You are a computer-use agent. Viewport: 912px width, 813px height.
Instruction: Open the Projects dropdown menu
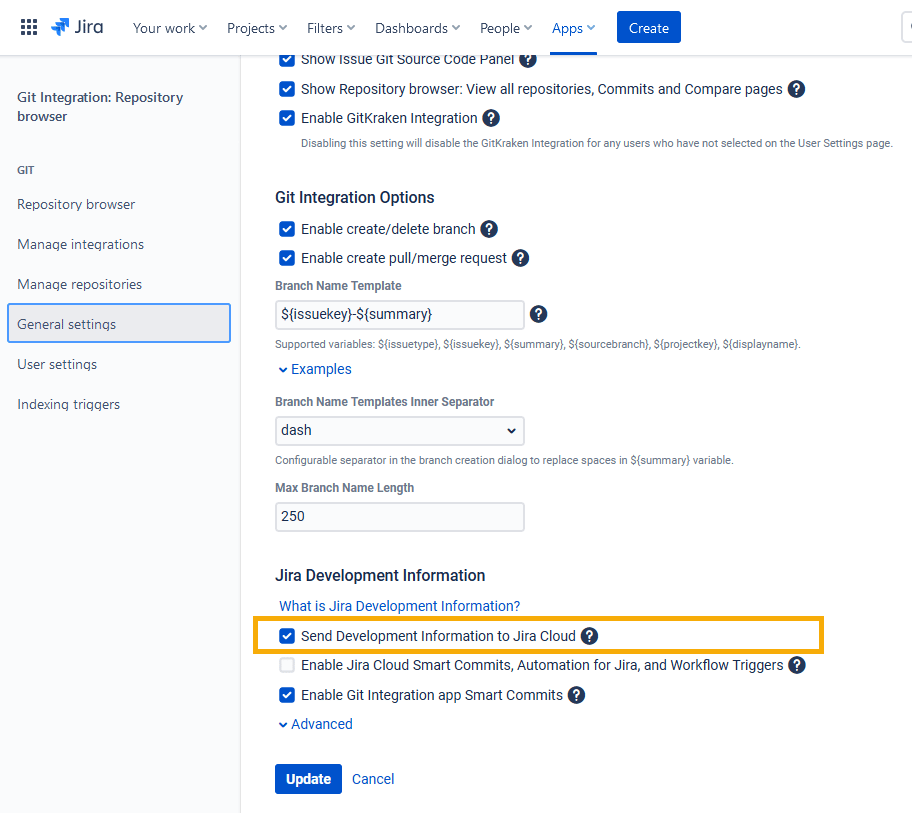256,28
